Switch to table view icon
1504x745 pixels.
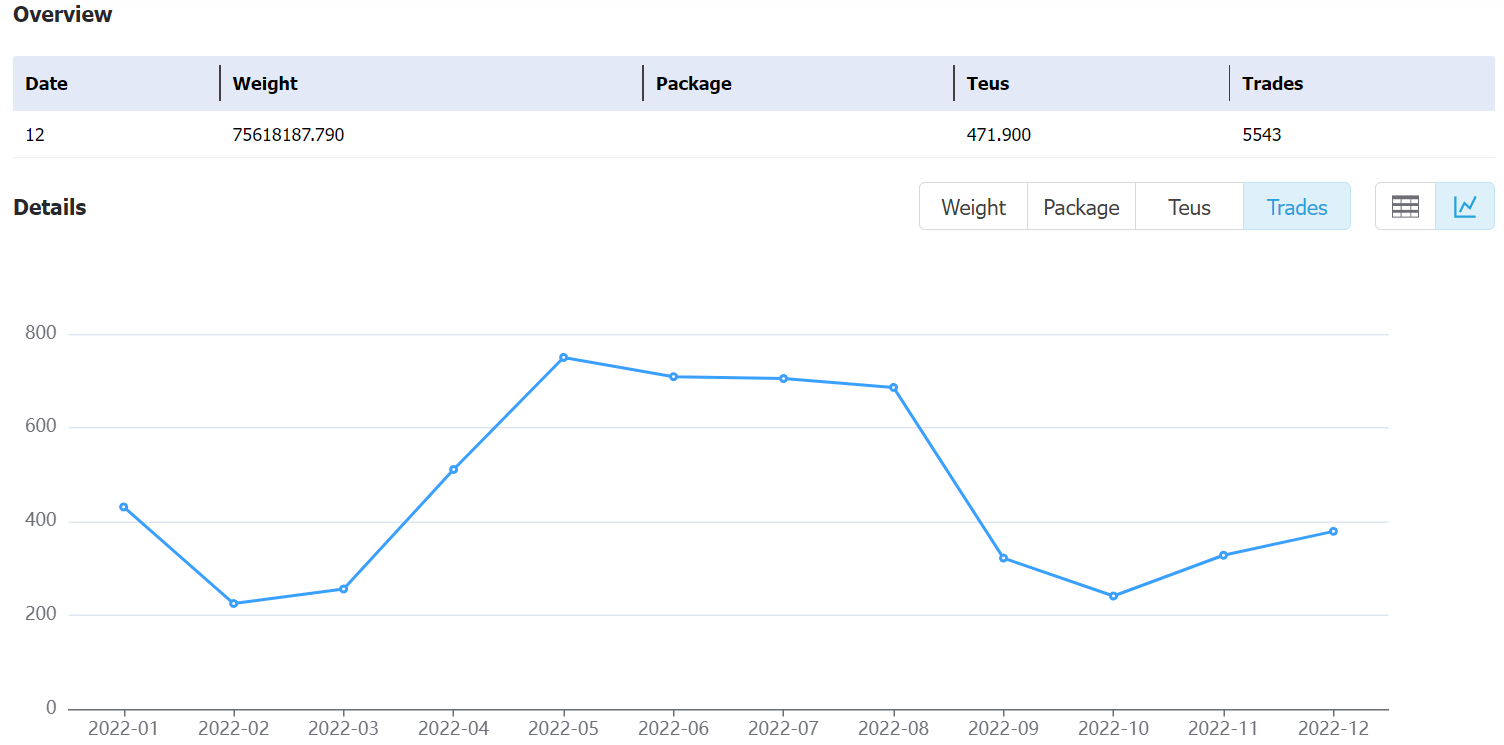pos(1405,207)
